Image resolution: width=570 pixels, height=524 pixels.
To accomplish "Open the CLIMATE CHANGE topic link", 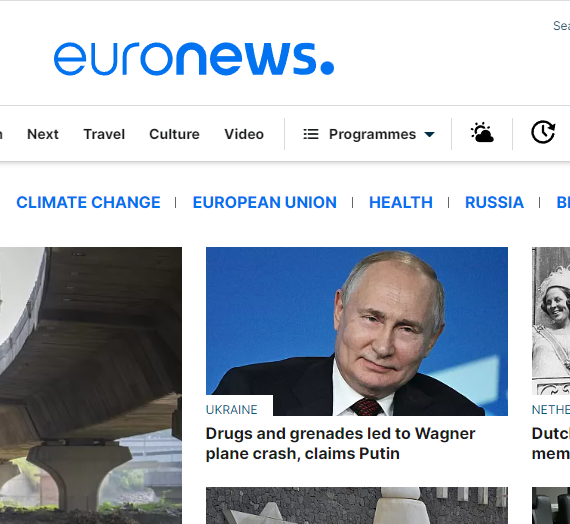I will point(88,203).
